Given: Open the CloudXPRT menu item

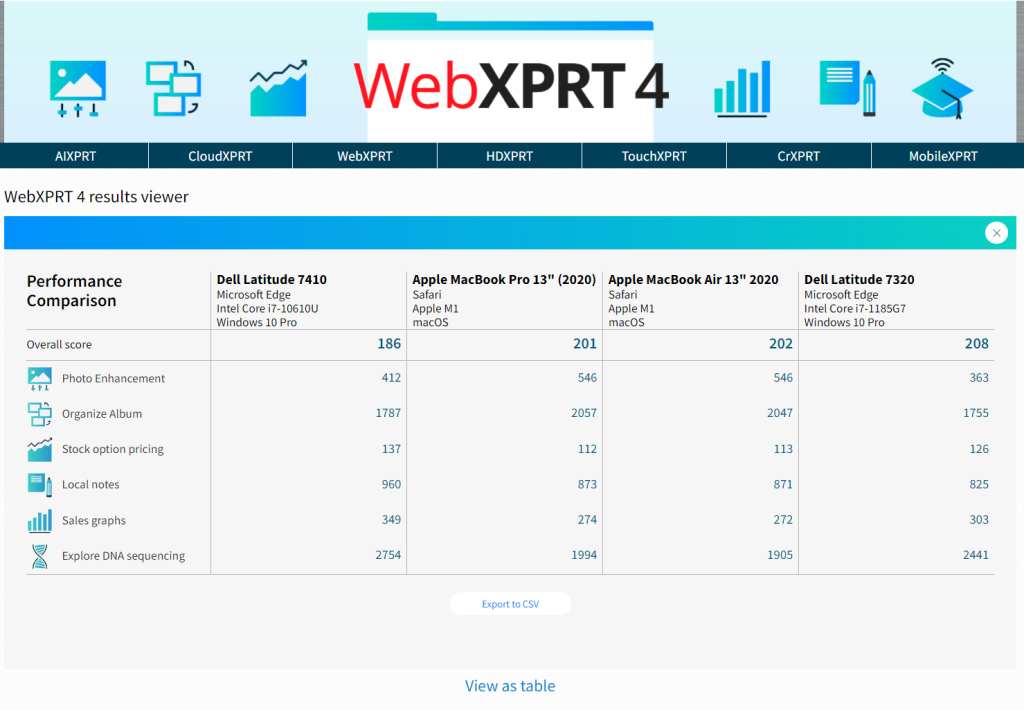Looking at the screenshot, I should click(x=220, y=156).
